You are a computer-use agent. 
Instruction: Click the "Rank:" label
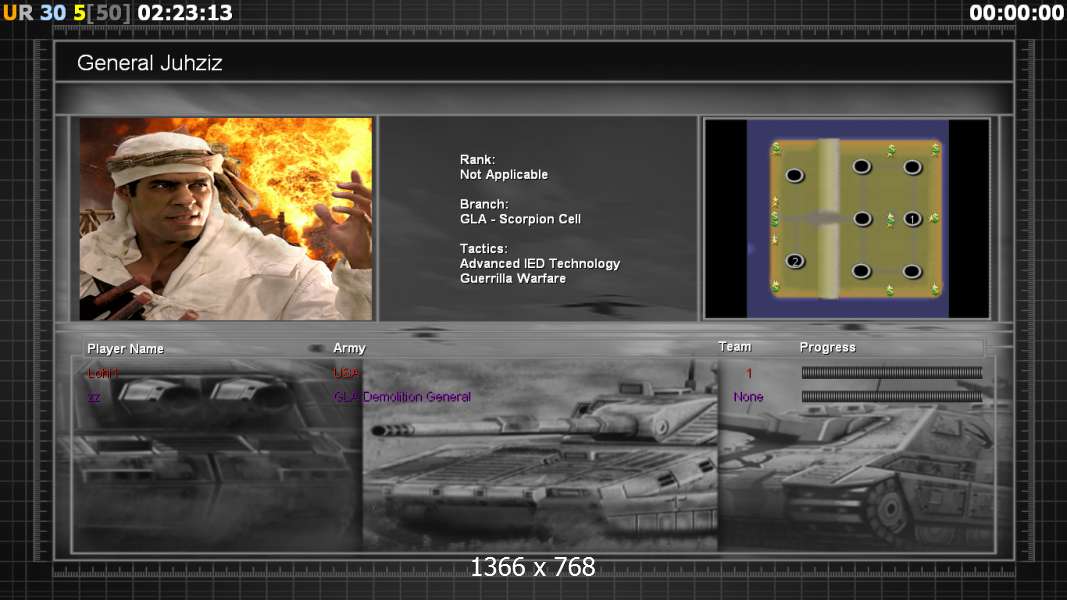pos(477,159)
